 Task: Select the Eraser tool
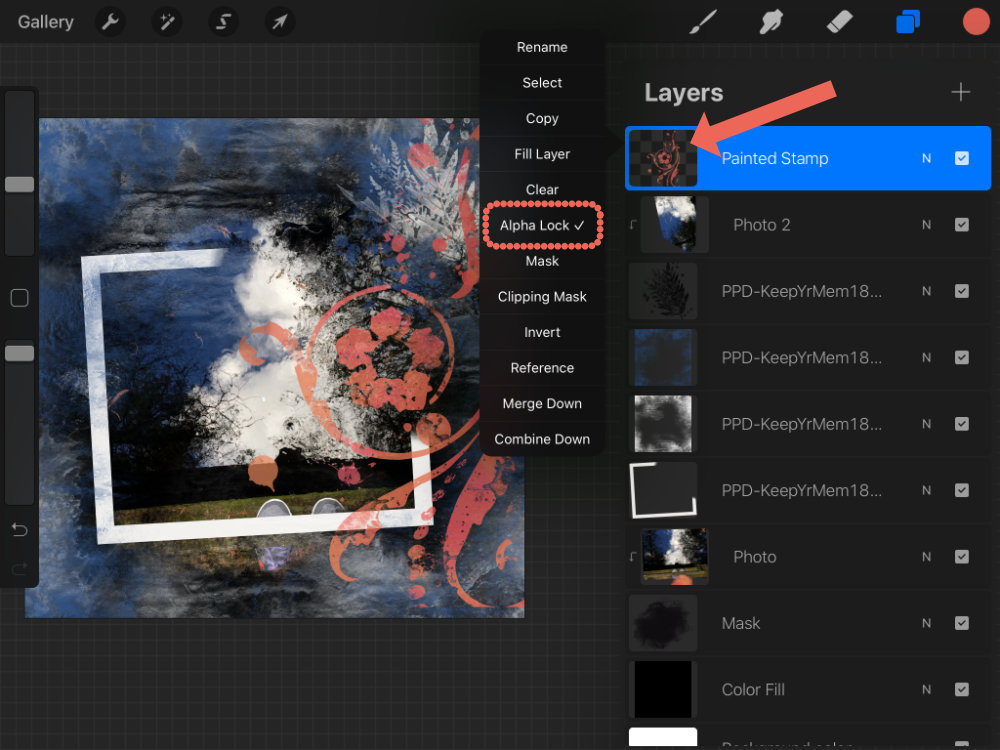tap(839, 22)
